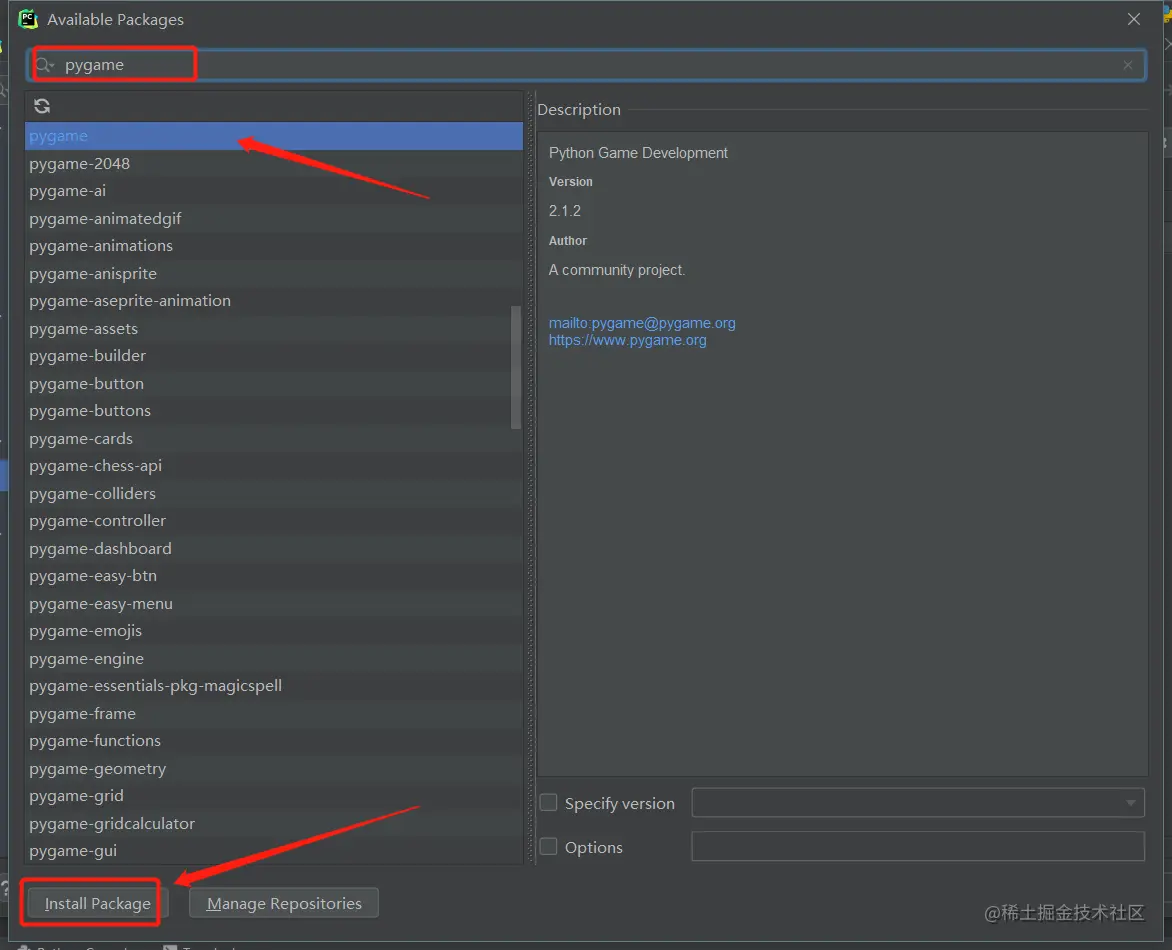Select pygame-colliders package
This screenshot has width=1172, height=950.
(274, 493)
